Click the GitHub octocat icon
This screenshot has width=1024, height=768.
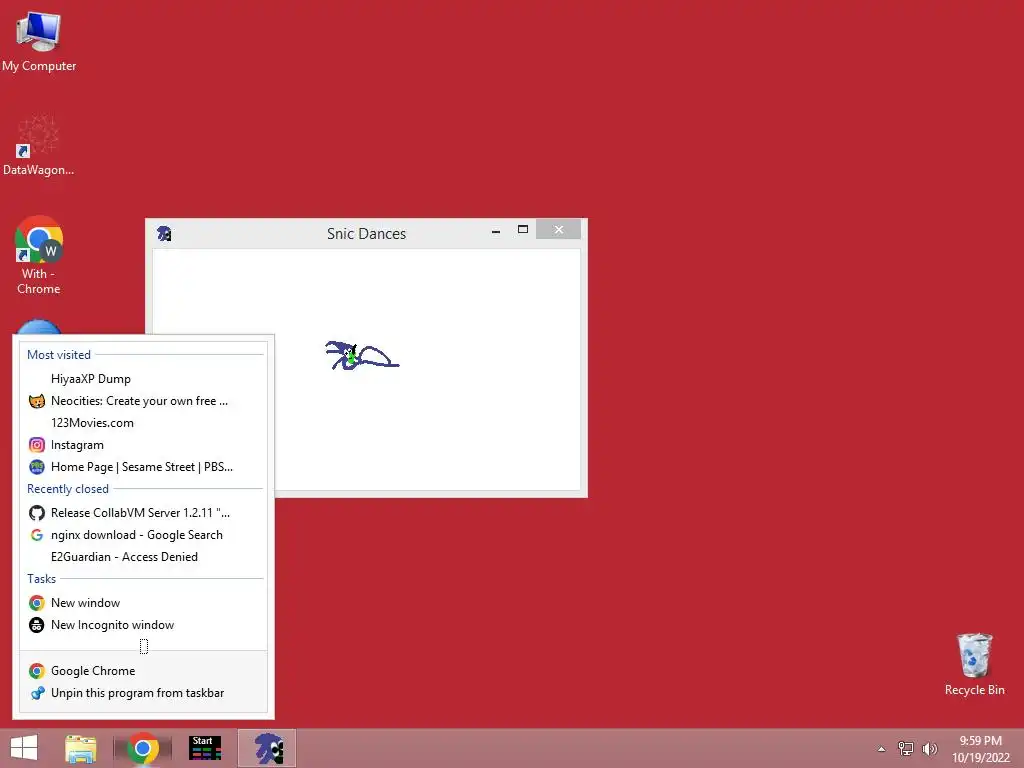[x=37, y=513]
